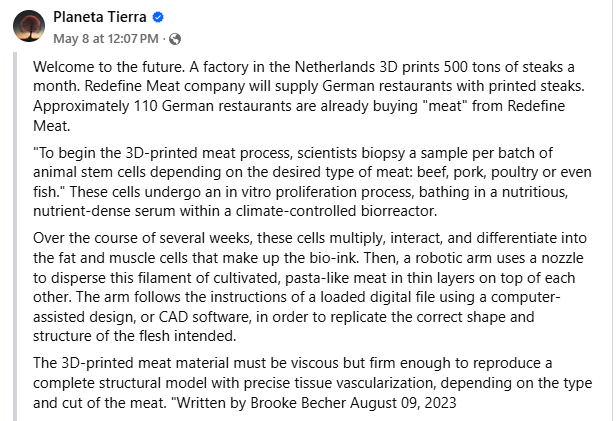Click the author name Brooke Becher
Image resolution: width=616 pixels, height=421 pixels.
tap(298, 403)
